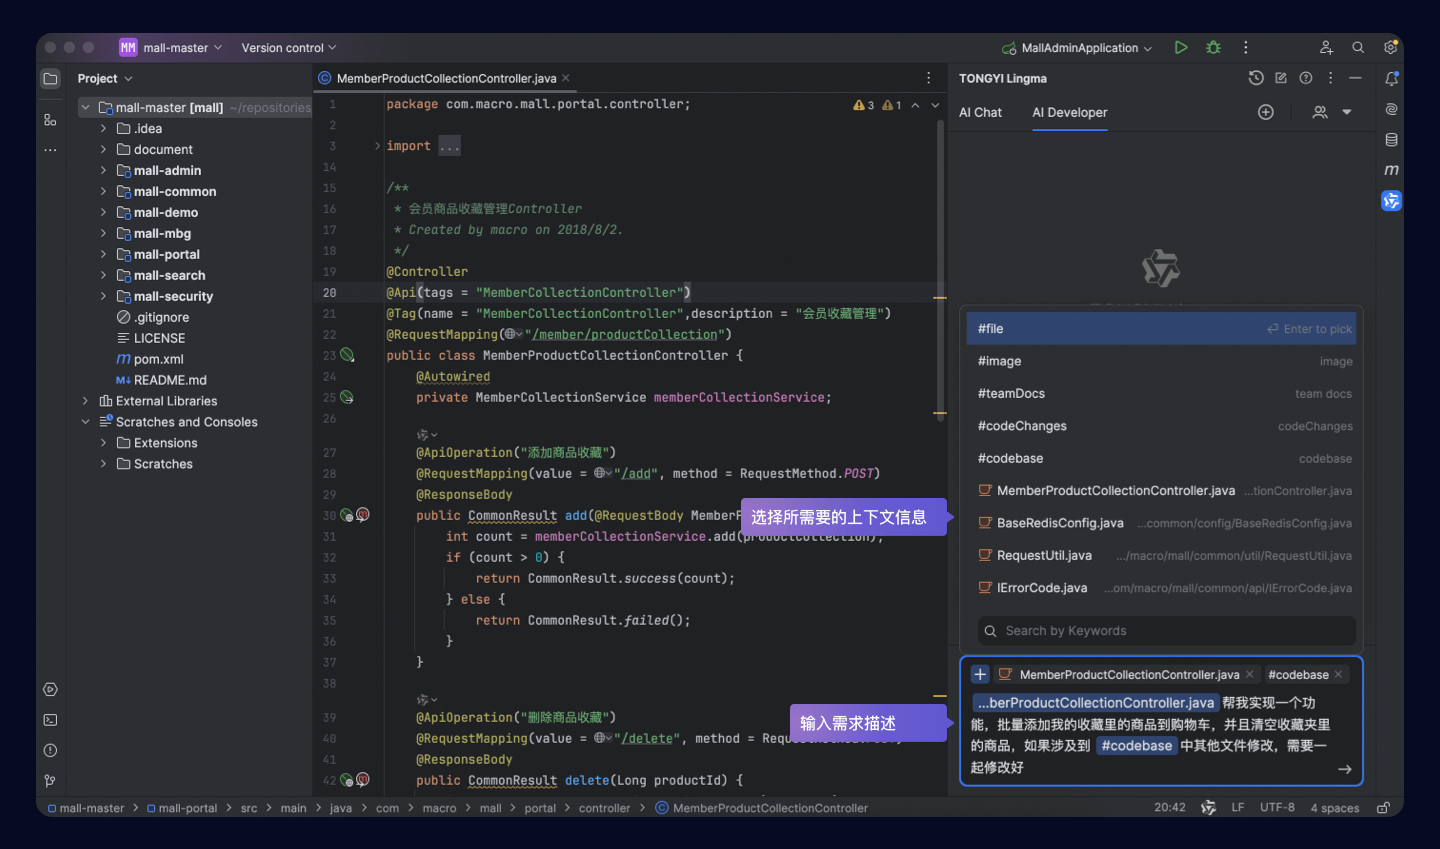
Task: Open more run actions next to debug
Action: tap(1245, 47)
